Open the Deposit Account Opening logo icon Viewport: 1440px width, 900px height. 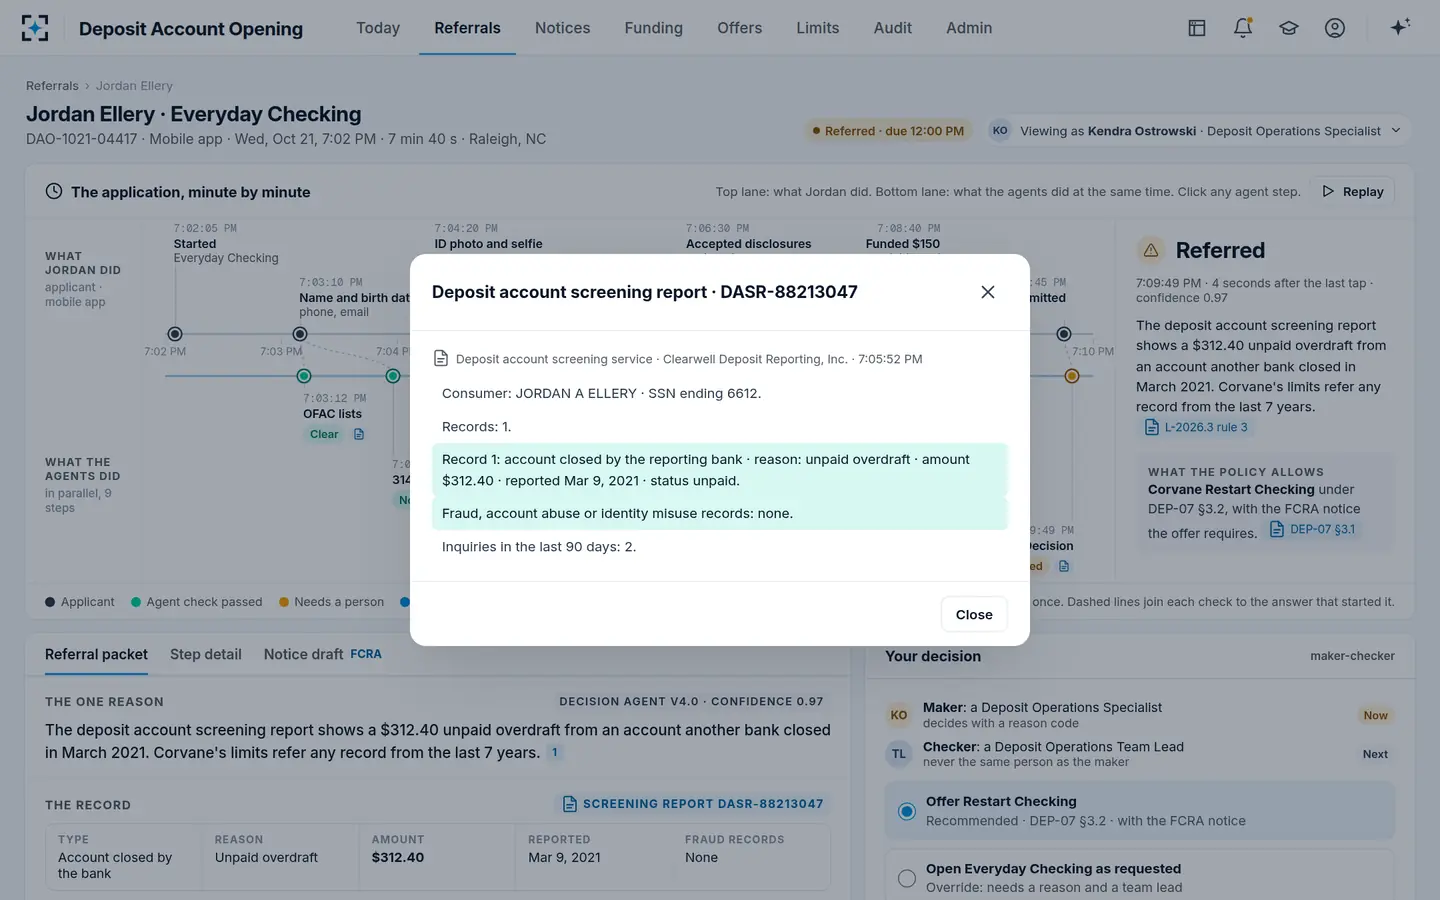pyautogui.click(x=35, y=28)
